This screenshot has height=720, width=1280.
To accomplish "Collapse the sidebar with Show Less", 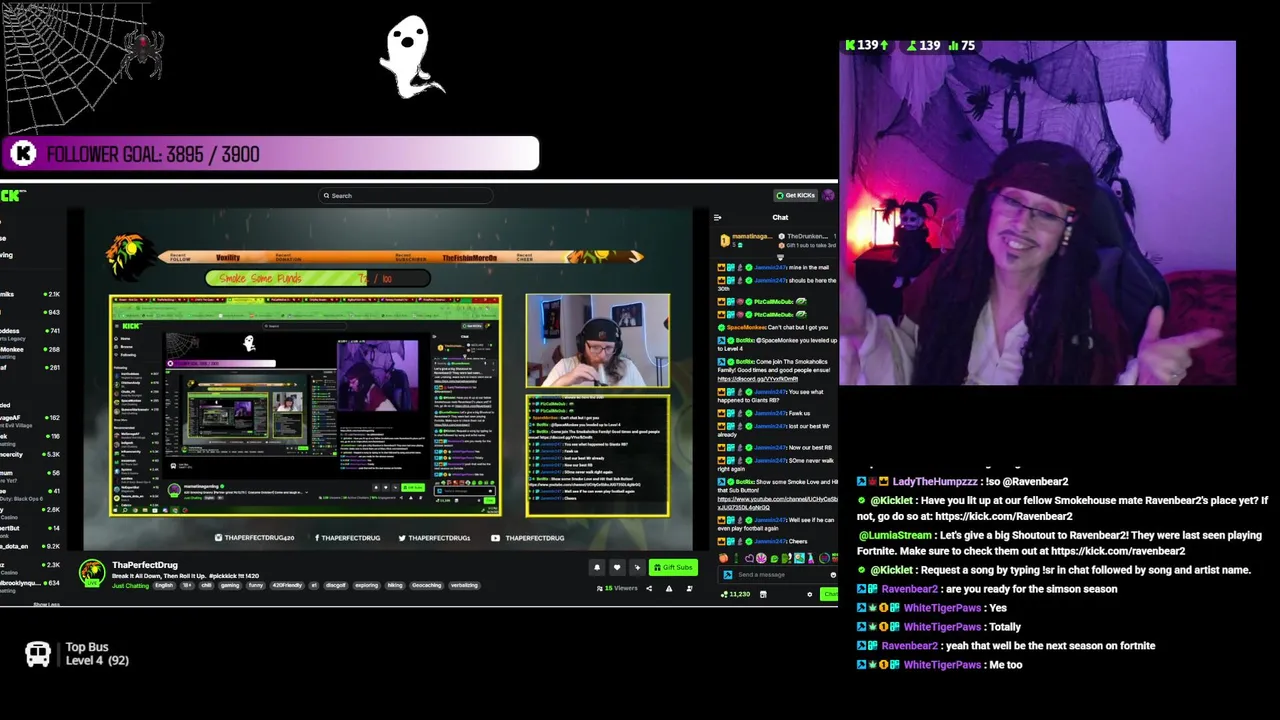I will tap(46, 604).
